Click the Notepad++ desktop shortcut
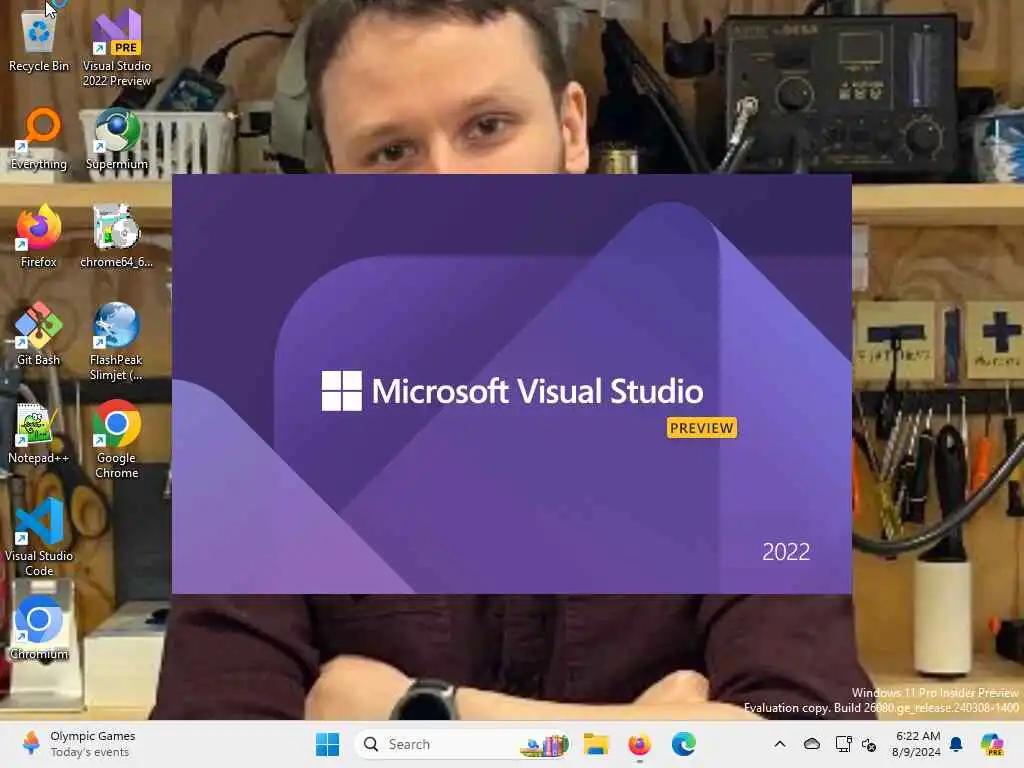Image resolution: width=1024 pixels, height=768 pixels. pyautogui.click(x=39, y=432)
